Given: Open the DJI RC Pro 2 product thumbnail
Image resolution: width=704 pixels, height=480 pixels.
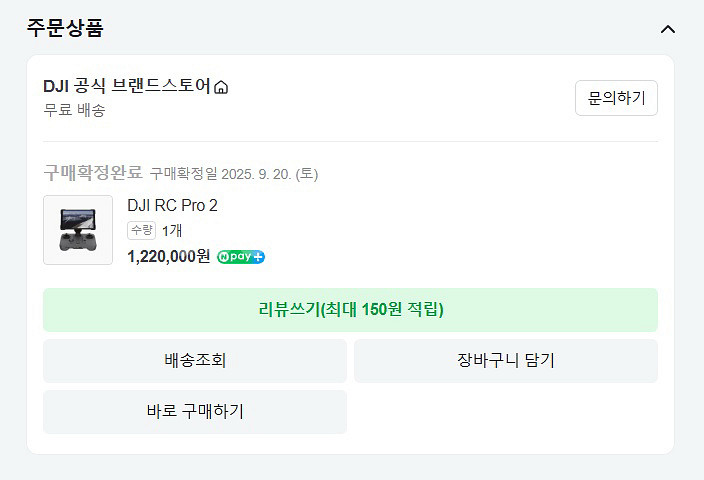Looking at the screenshot, I should click(78, 230).
